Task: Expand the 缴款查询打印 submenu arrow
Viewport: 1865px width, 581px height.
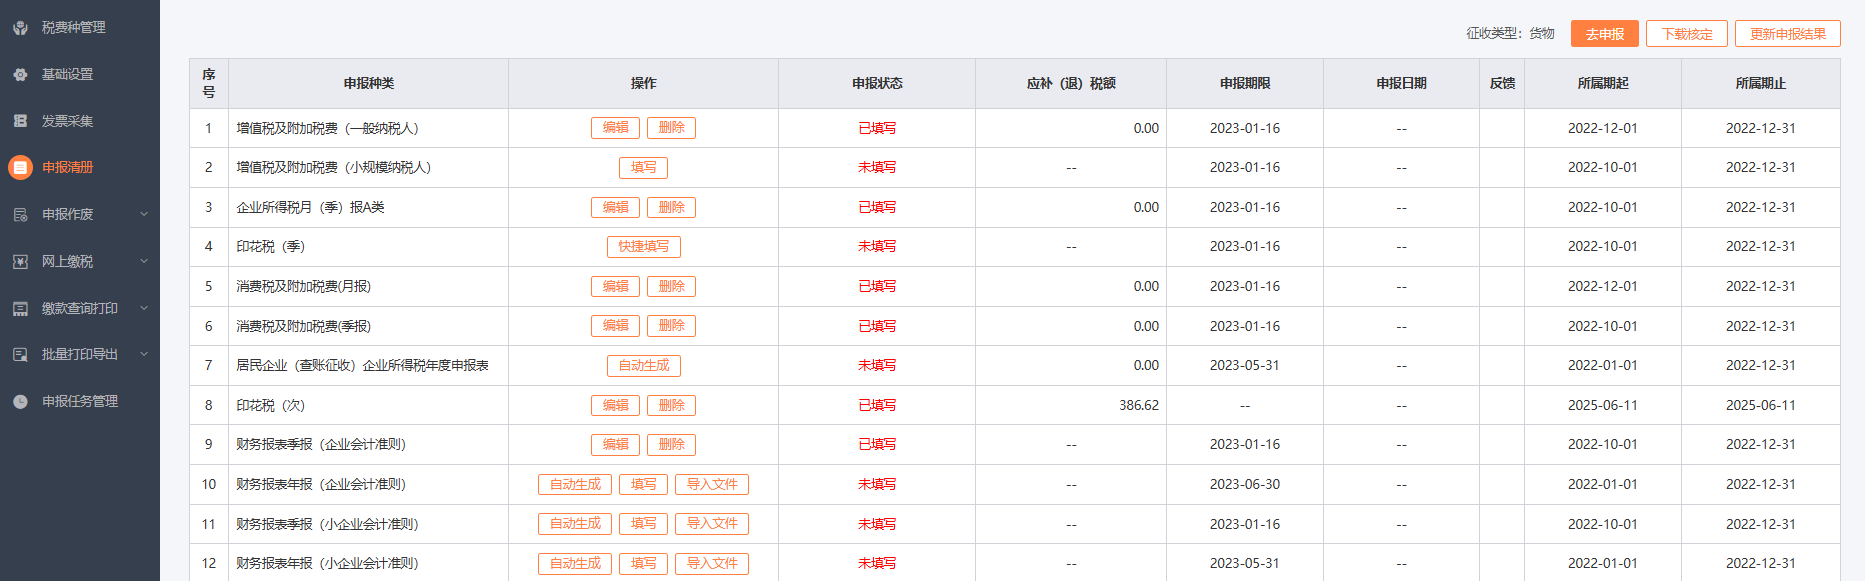Action: click(x=144, y=308)
